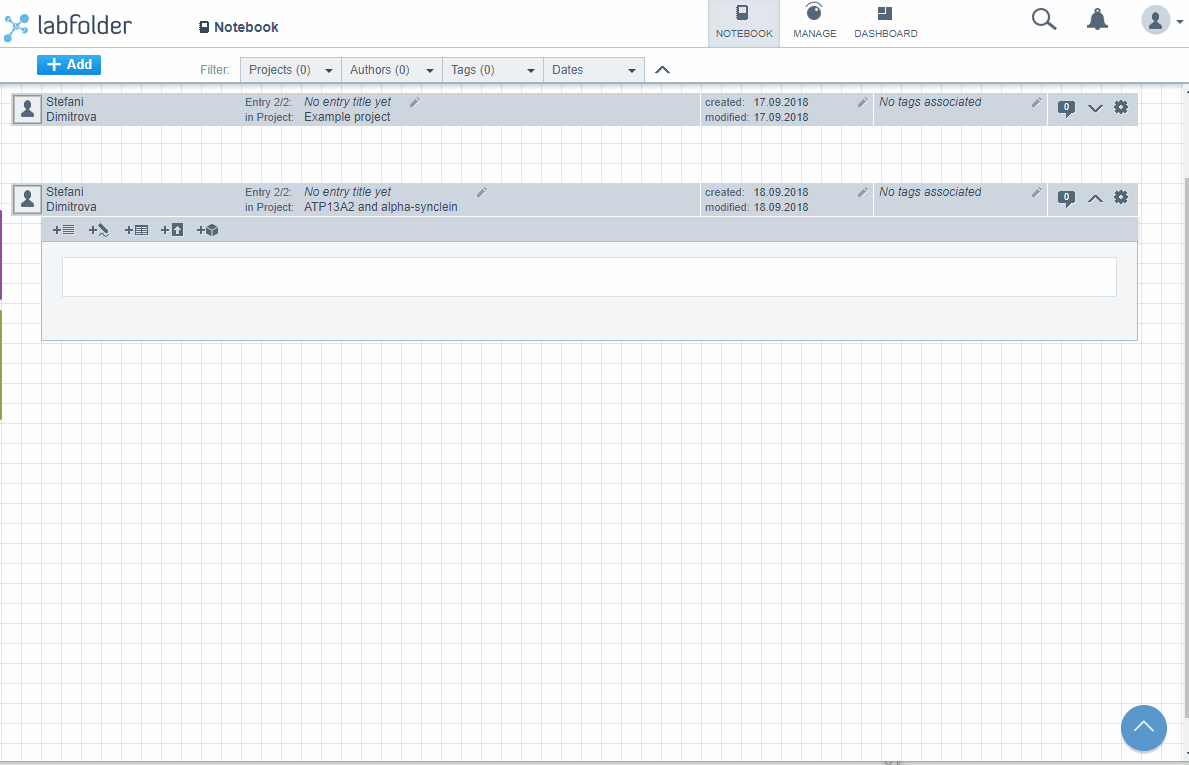Viewport: 1189px width, 765px height.
Task: Open settings gear of Example project entry
Action: pos(1121,108)
